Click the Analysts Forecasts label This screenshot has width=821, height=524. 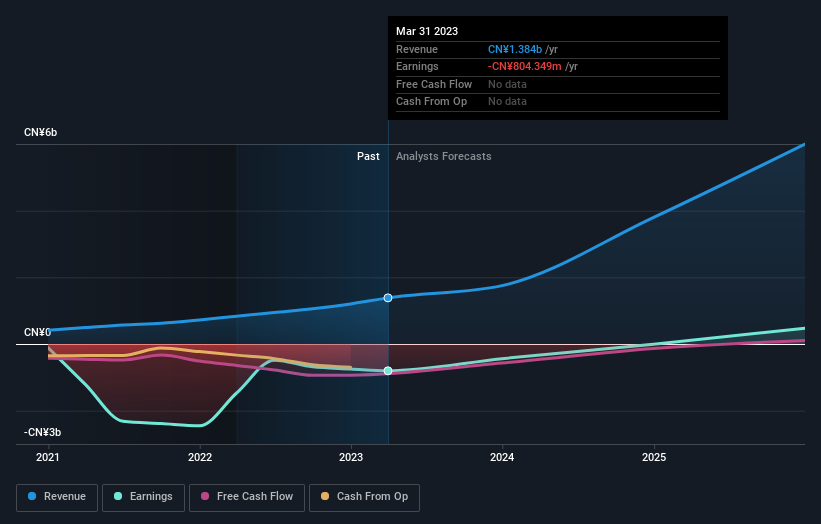[443, 157]
